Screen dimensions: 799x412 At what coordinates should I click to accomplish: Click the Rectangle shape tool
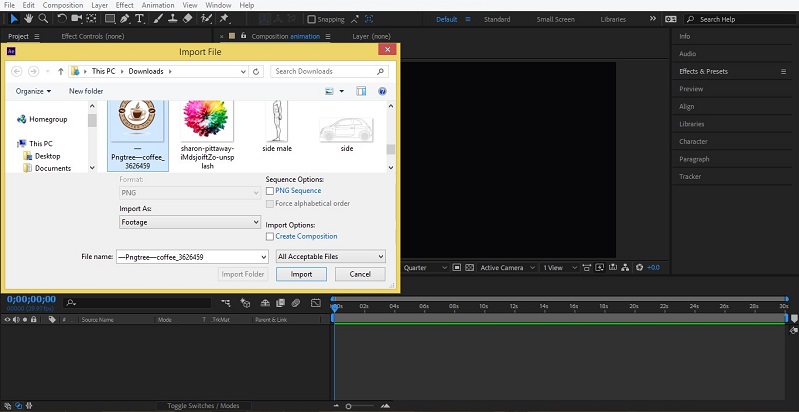(110, 19)
